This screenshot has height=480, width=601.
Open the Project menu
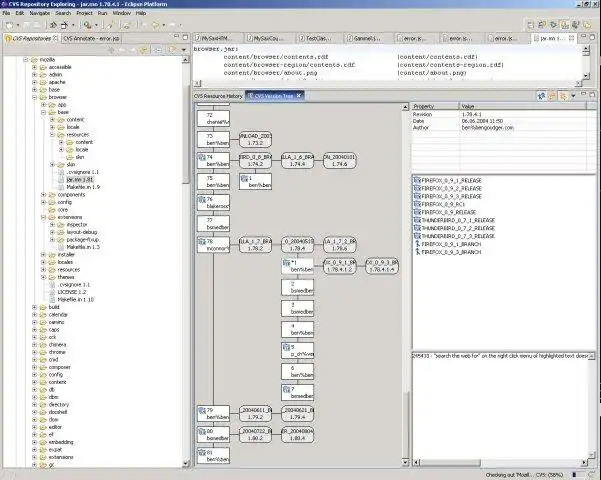tap(84, 13)
